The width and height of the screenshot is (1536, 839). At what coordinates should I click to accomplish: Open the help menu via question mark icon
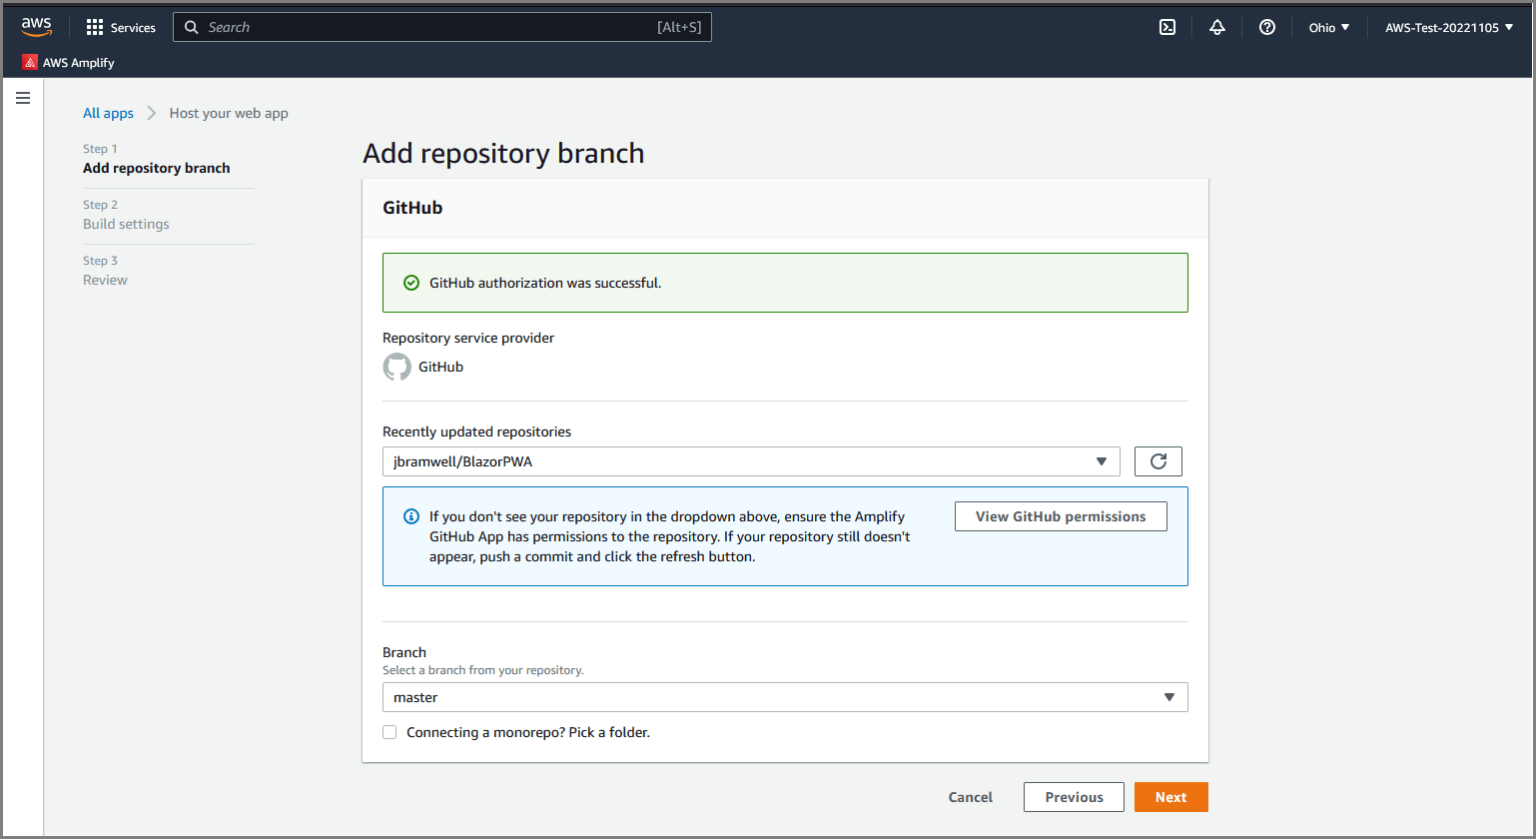[x=1267, y=27]
